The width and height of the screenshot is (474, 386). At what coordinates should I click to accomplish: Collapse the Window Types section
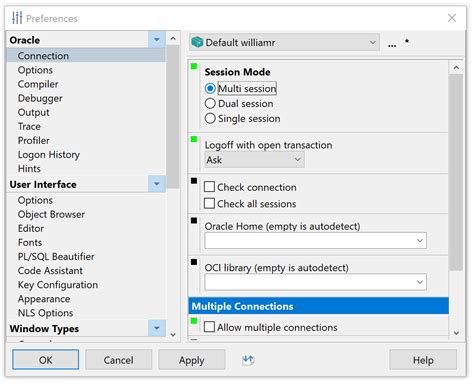[157, 328]
